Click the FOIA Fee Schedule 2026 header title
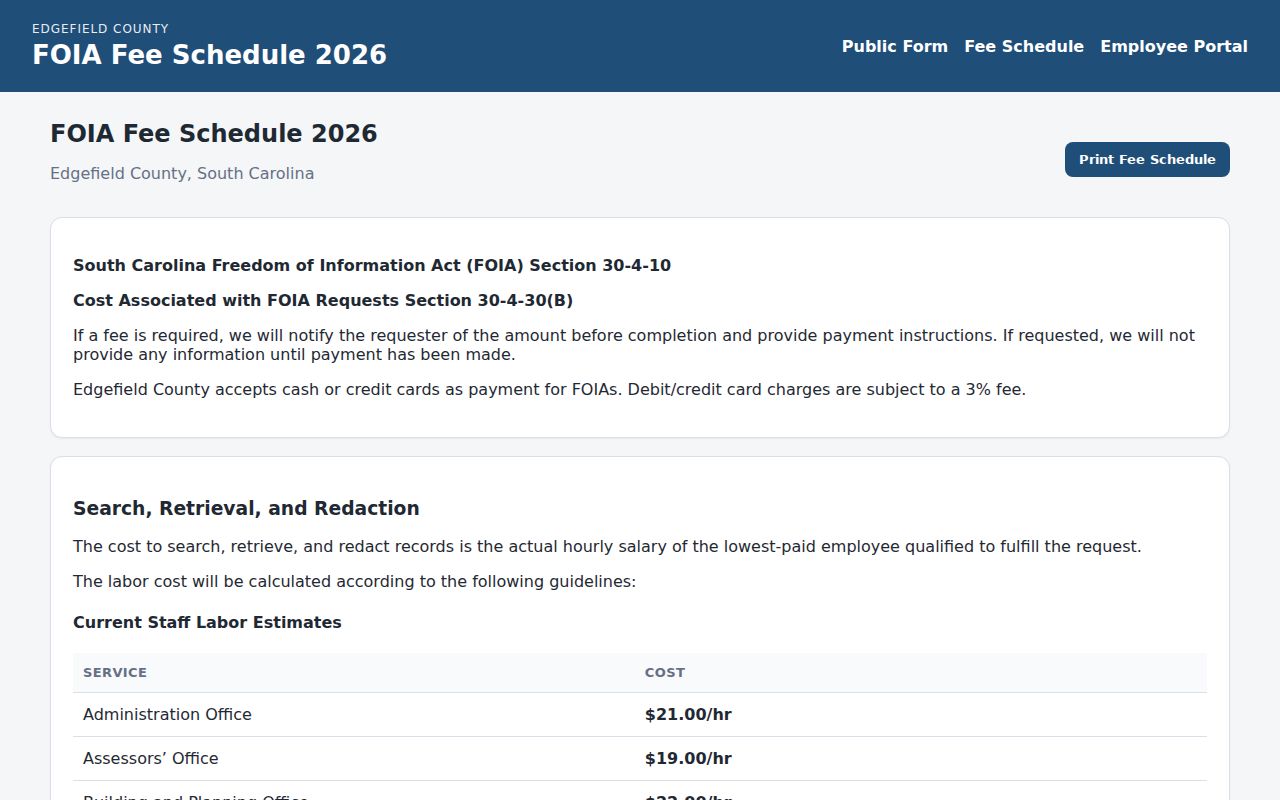 (x=209, y=55)
